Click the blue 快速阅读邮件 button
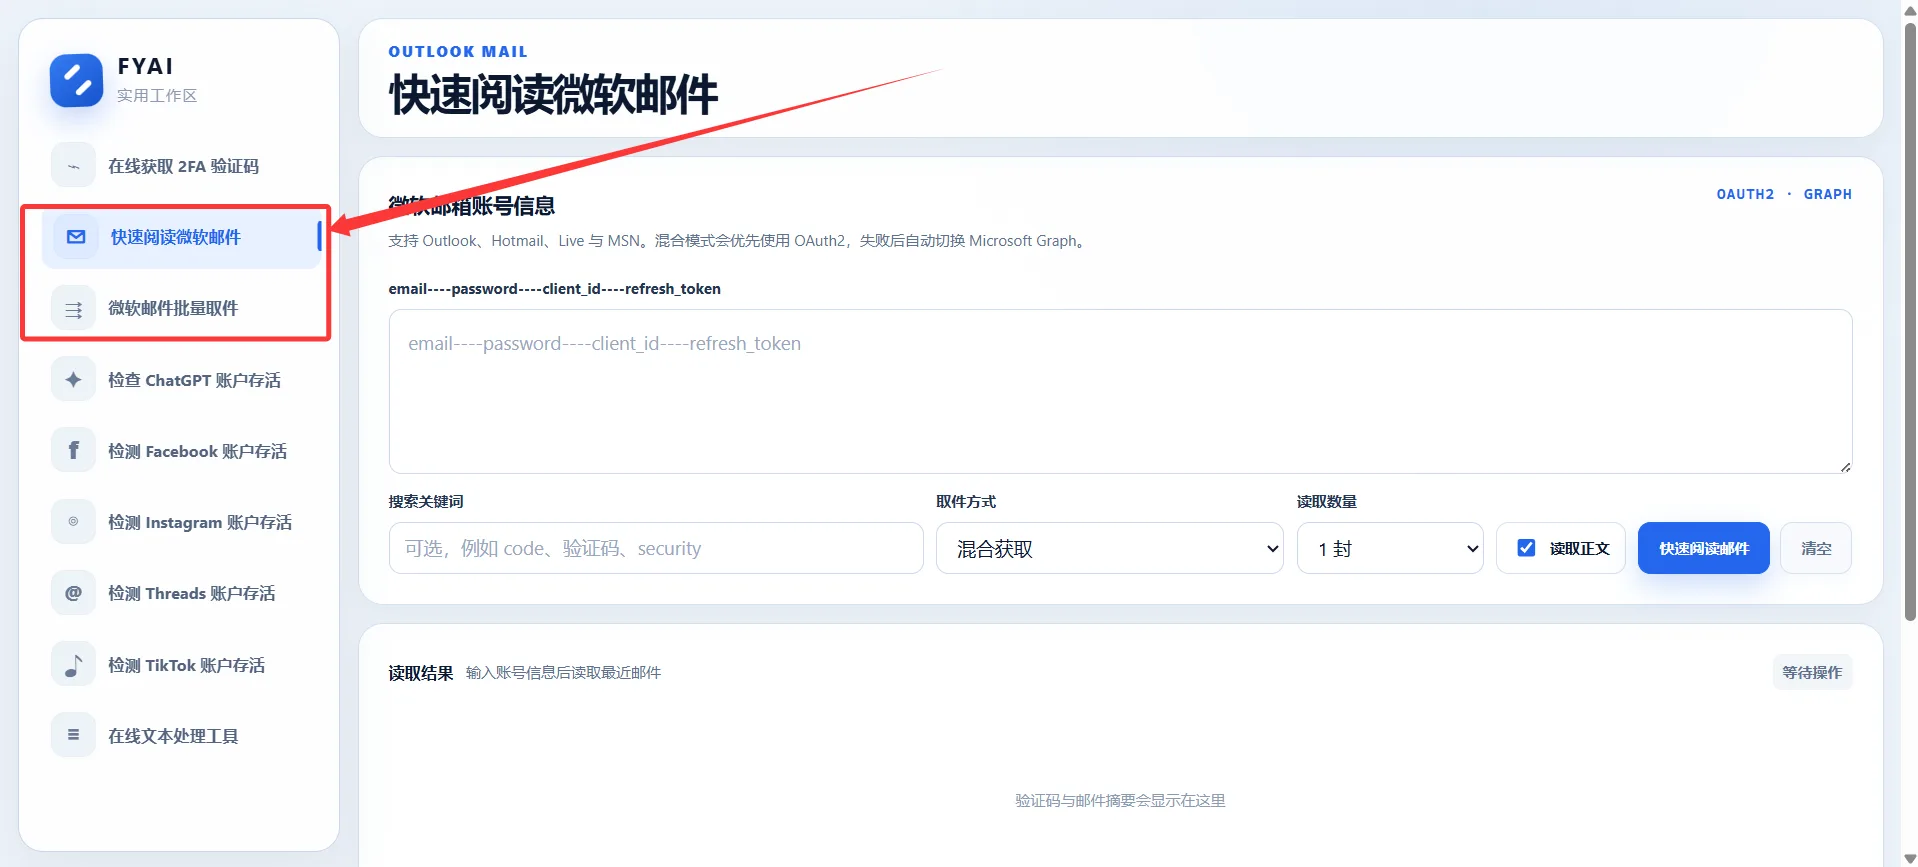Viewport: 1918px width, 867px height. [x=1703, y=548]
